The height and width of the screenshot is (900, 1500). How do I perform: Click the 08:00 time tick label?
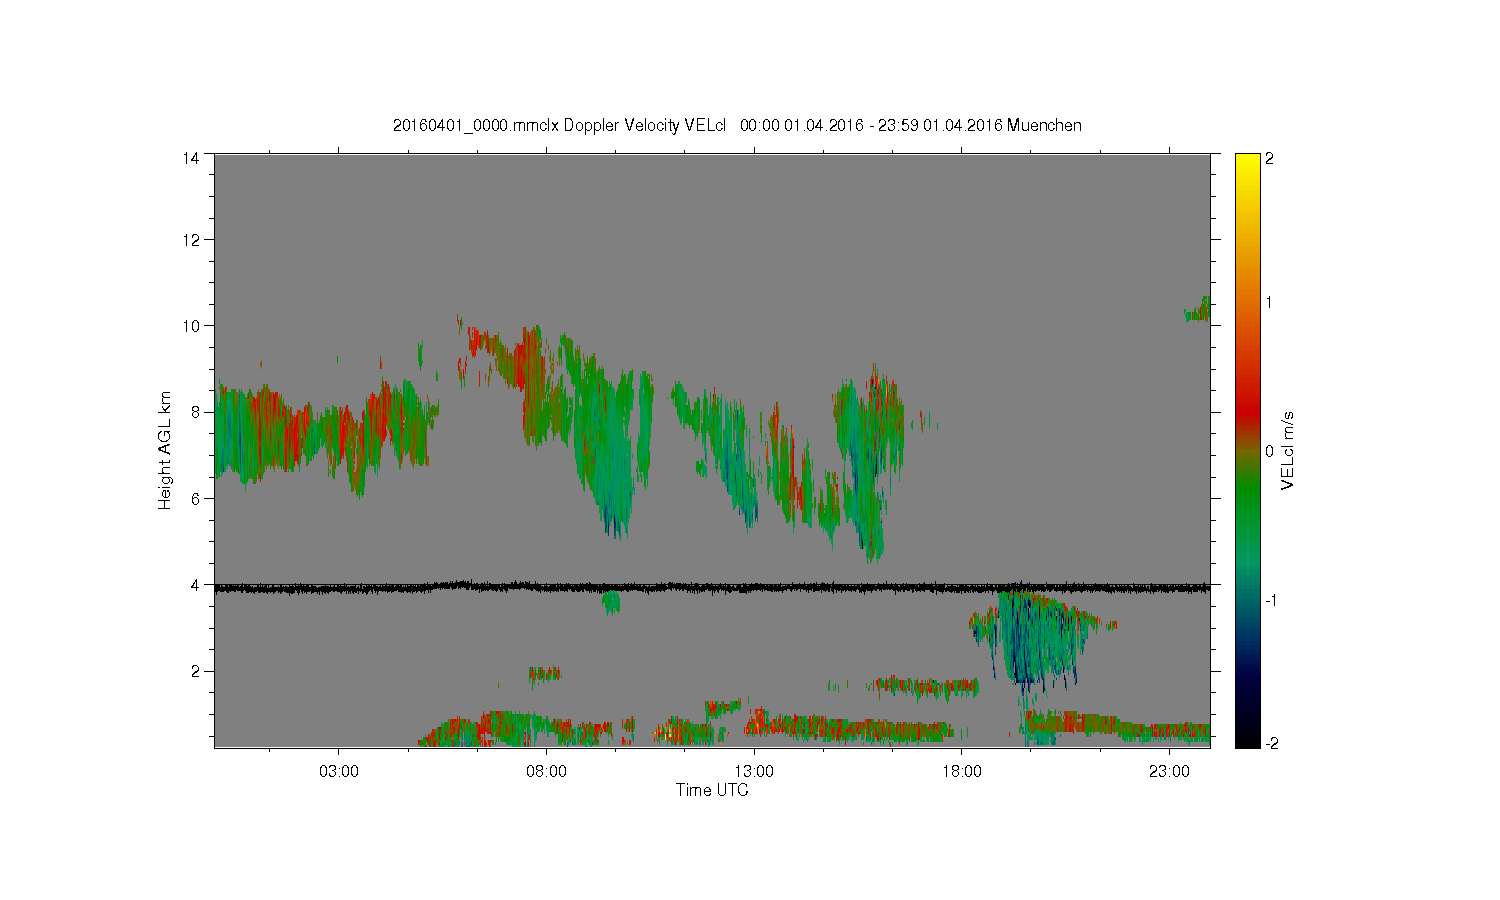pos(547,772)
